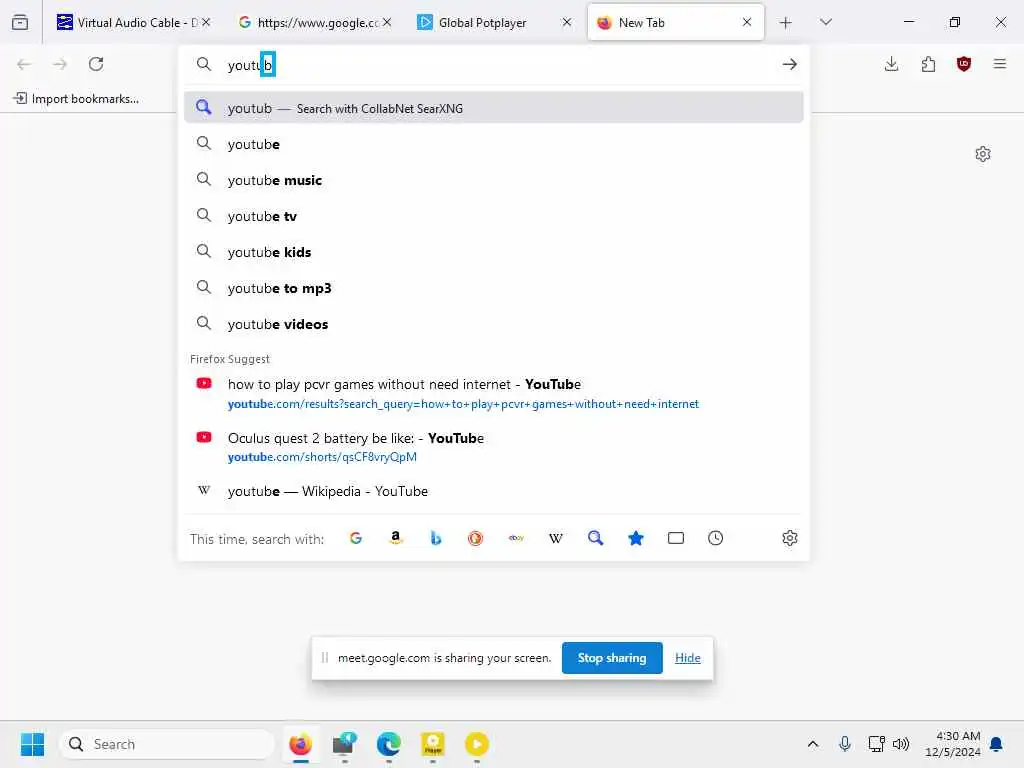
Task: Open 'how to play pcvr games' YouTube result
Action: [493, 393]
